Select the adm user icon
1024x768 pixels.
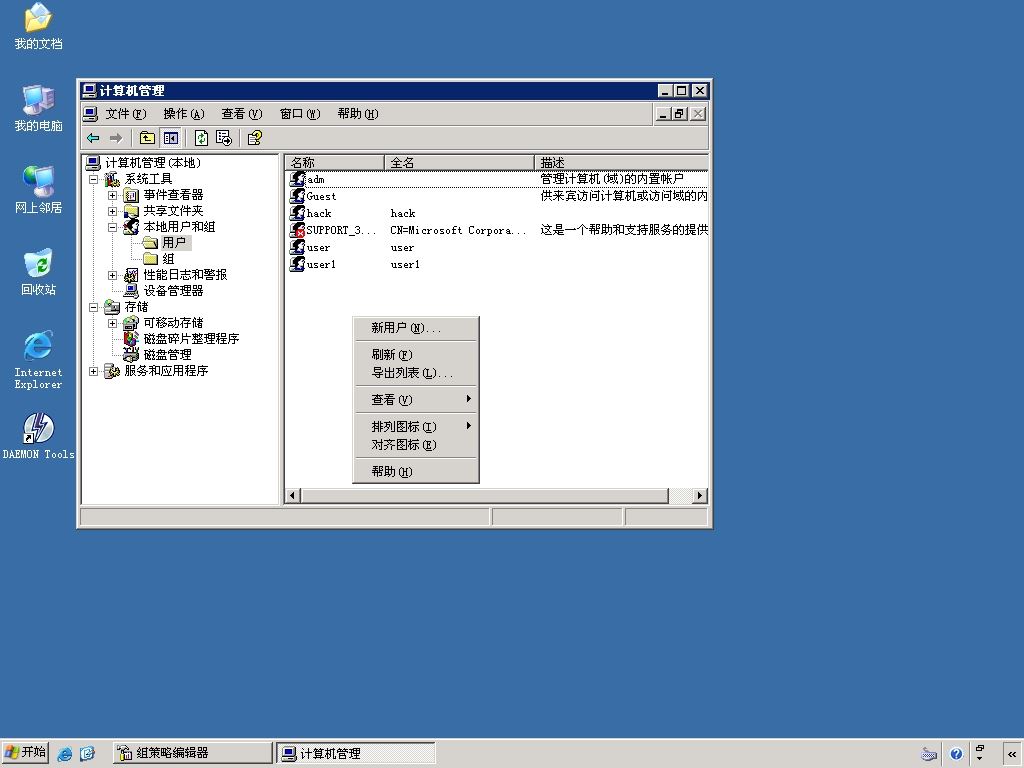(x=297, y=179)
